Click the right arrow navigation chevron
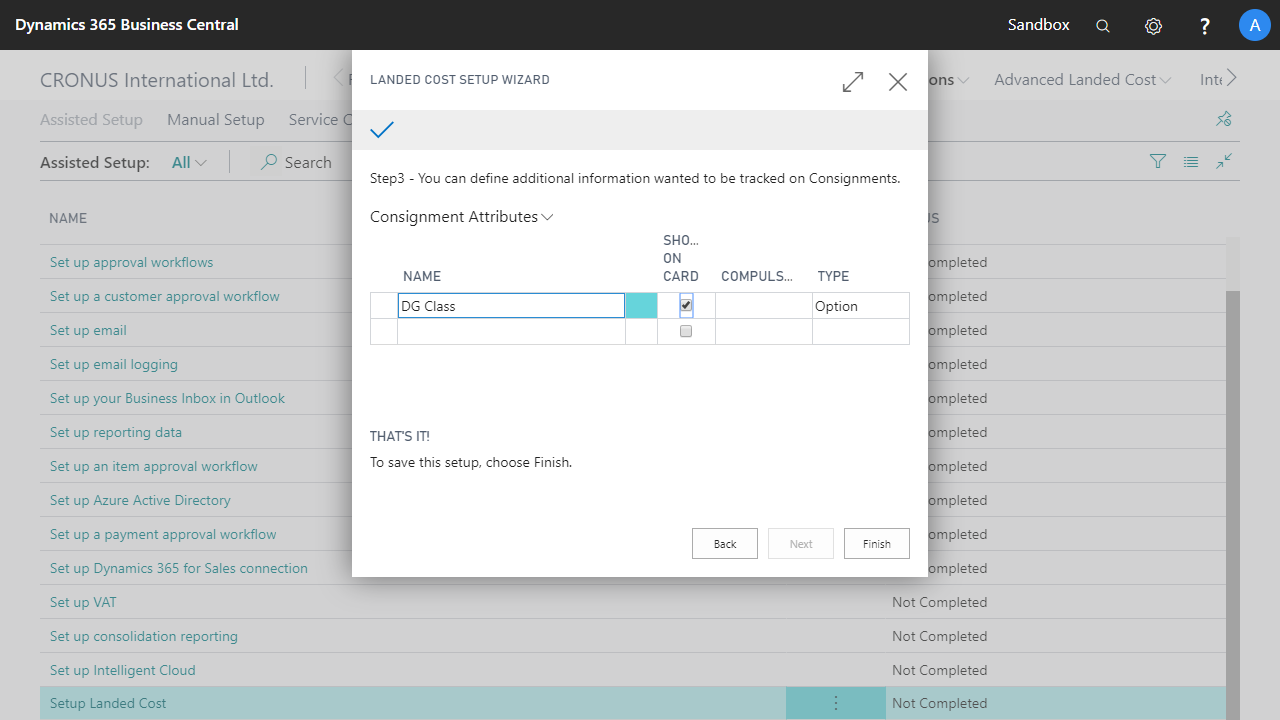1280x720 pixels. pyautogui.click(x=1232, y=78)
